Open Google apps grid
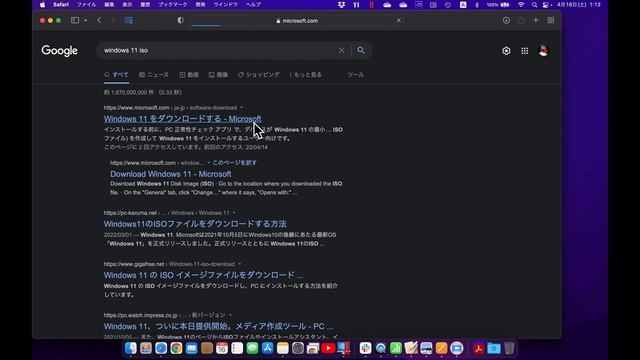Viewport: 640px width, 360px height. click(524, 51)
